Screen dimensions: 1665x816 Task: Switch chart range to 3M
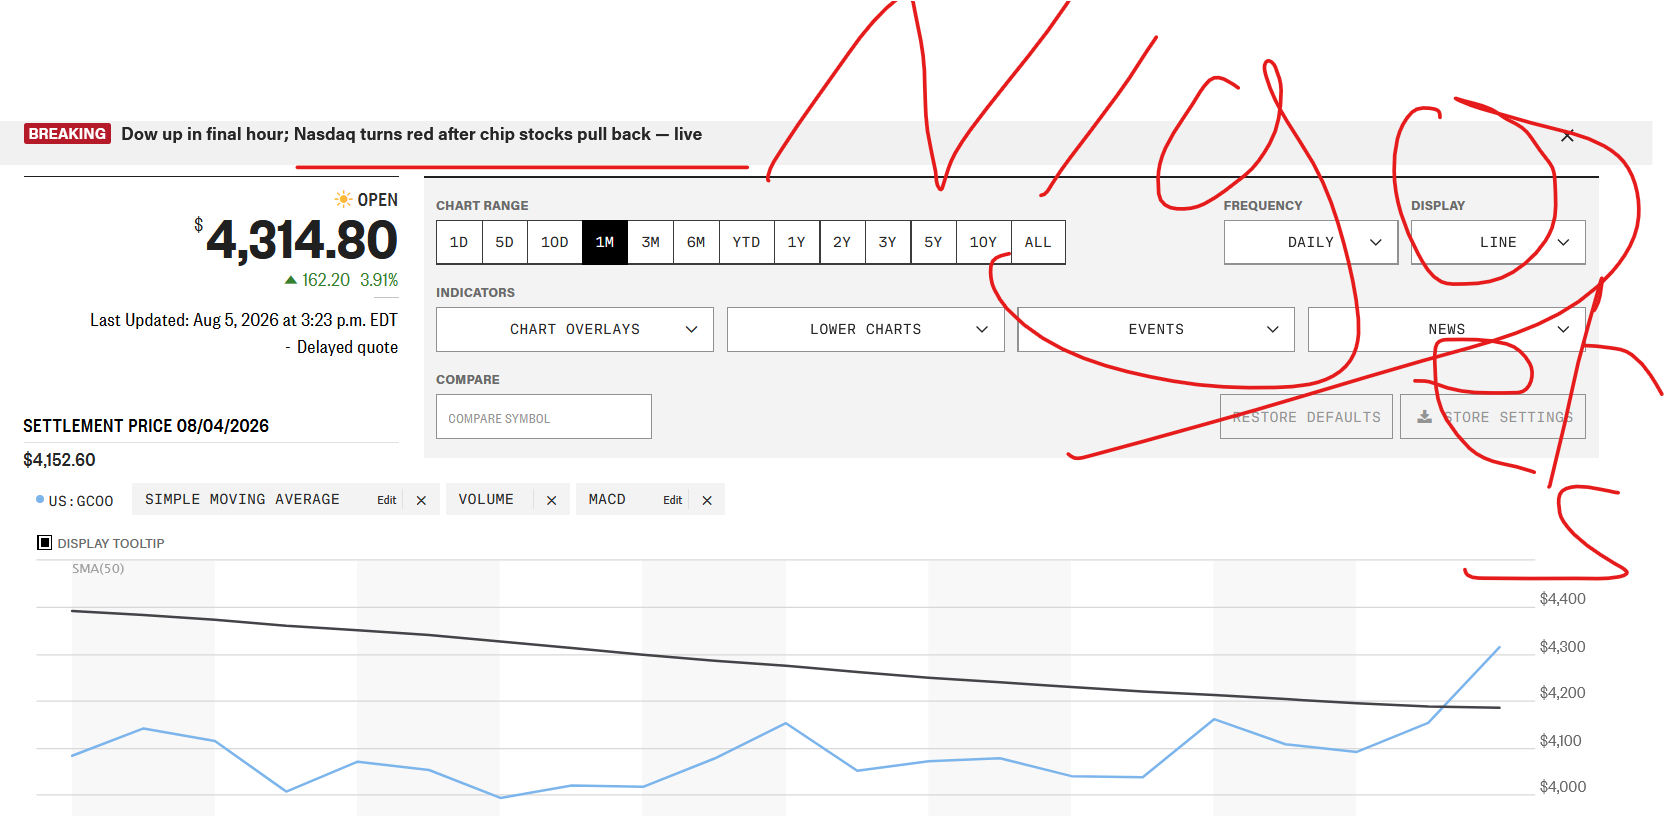click(x=651, y=242)
